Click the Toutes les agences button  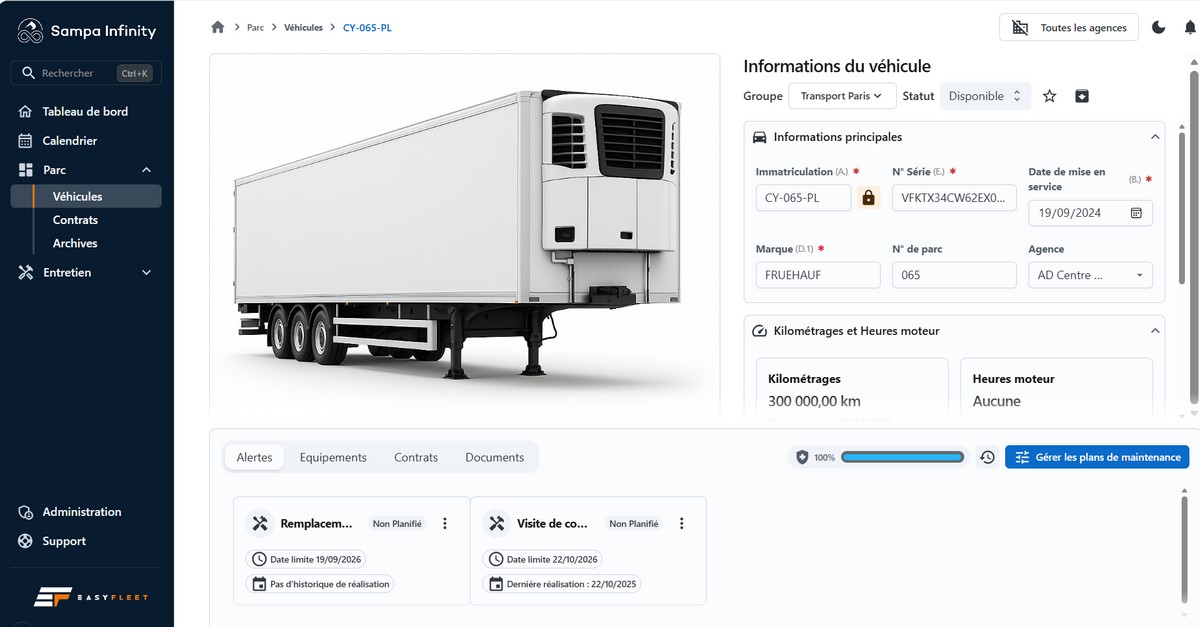[1069, 28]
